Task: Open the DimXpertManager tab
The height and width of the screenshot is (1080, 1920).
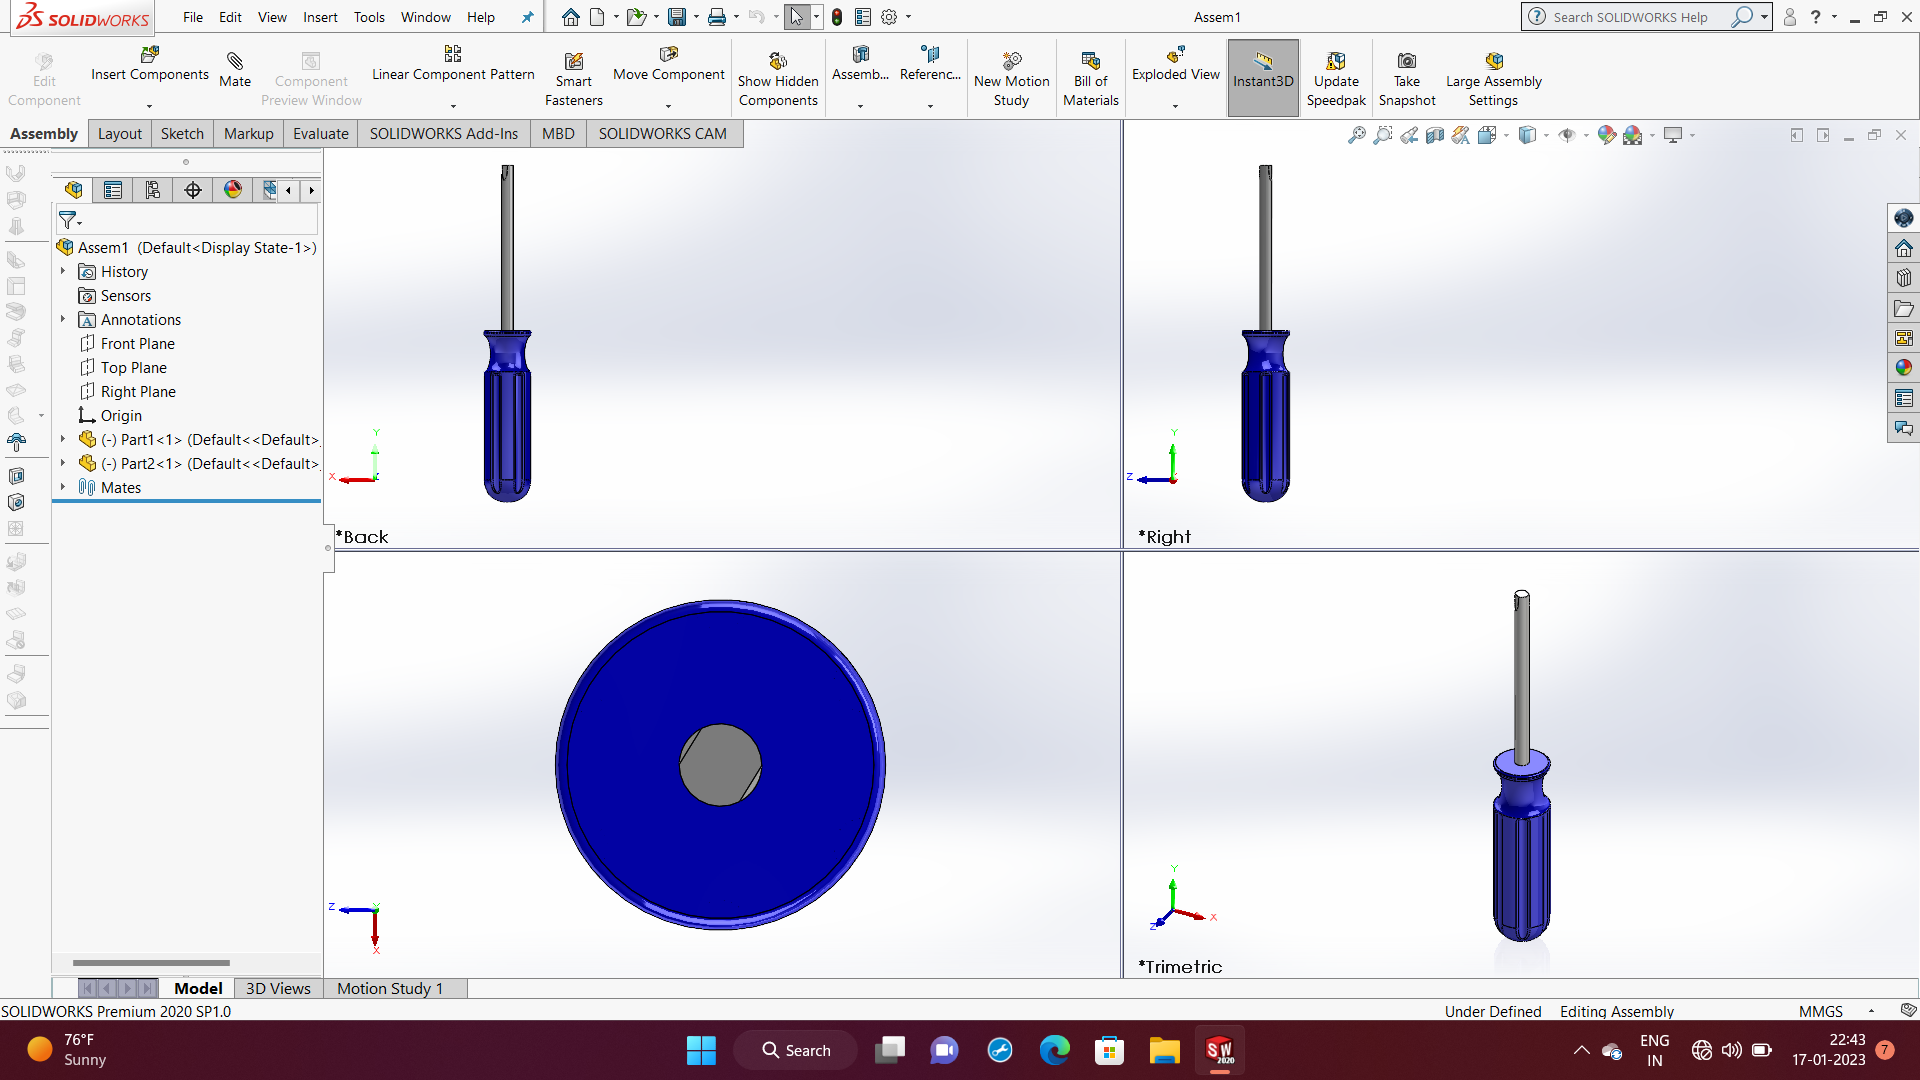Action: pos(193,190)
